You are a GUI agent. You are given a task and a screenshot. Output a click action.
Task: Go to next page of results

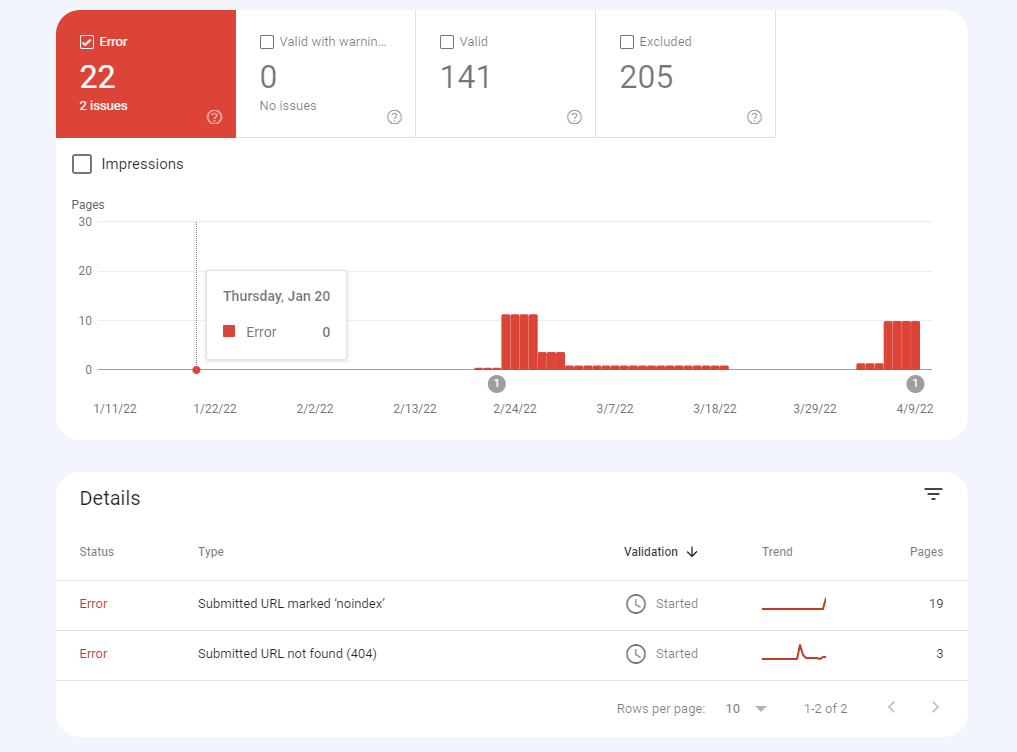tap(935, 708)
